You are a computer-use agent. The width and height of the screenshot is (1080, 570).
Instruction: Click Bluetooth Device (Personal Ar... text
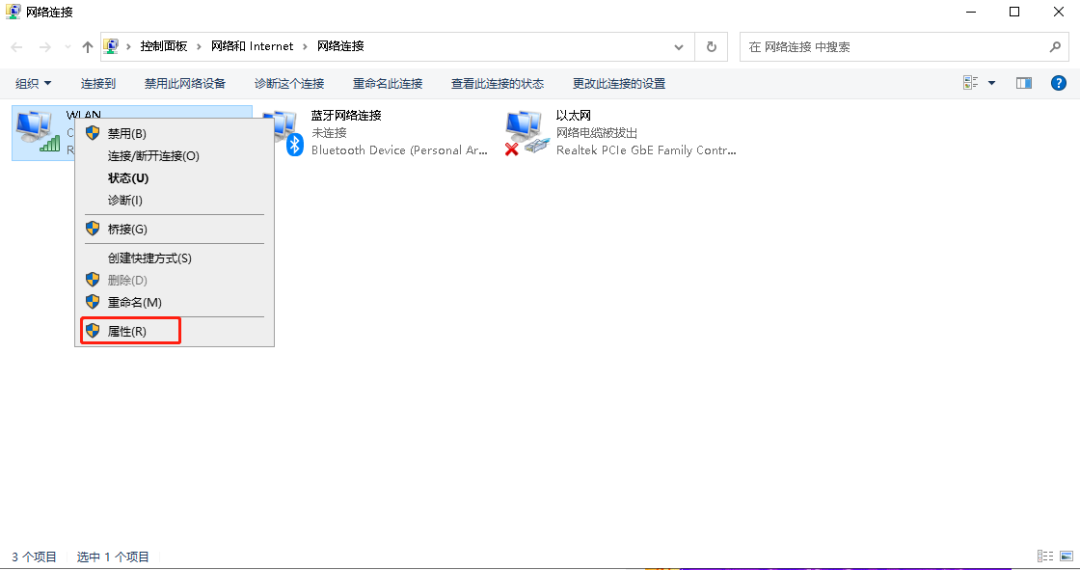click(x=399, y=150)
